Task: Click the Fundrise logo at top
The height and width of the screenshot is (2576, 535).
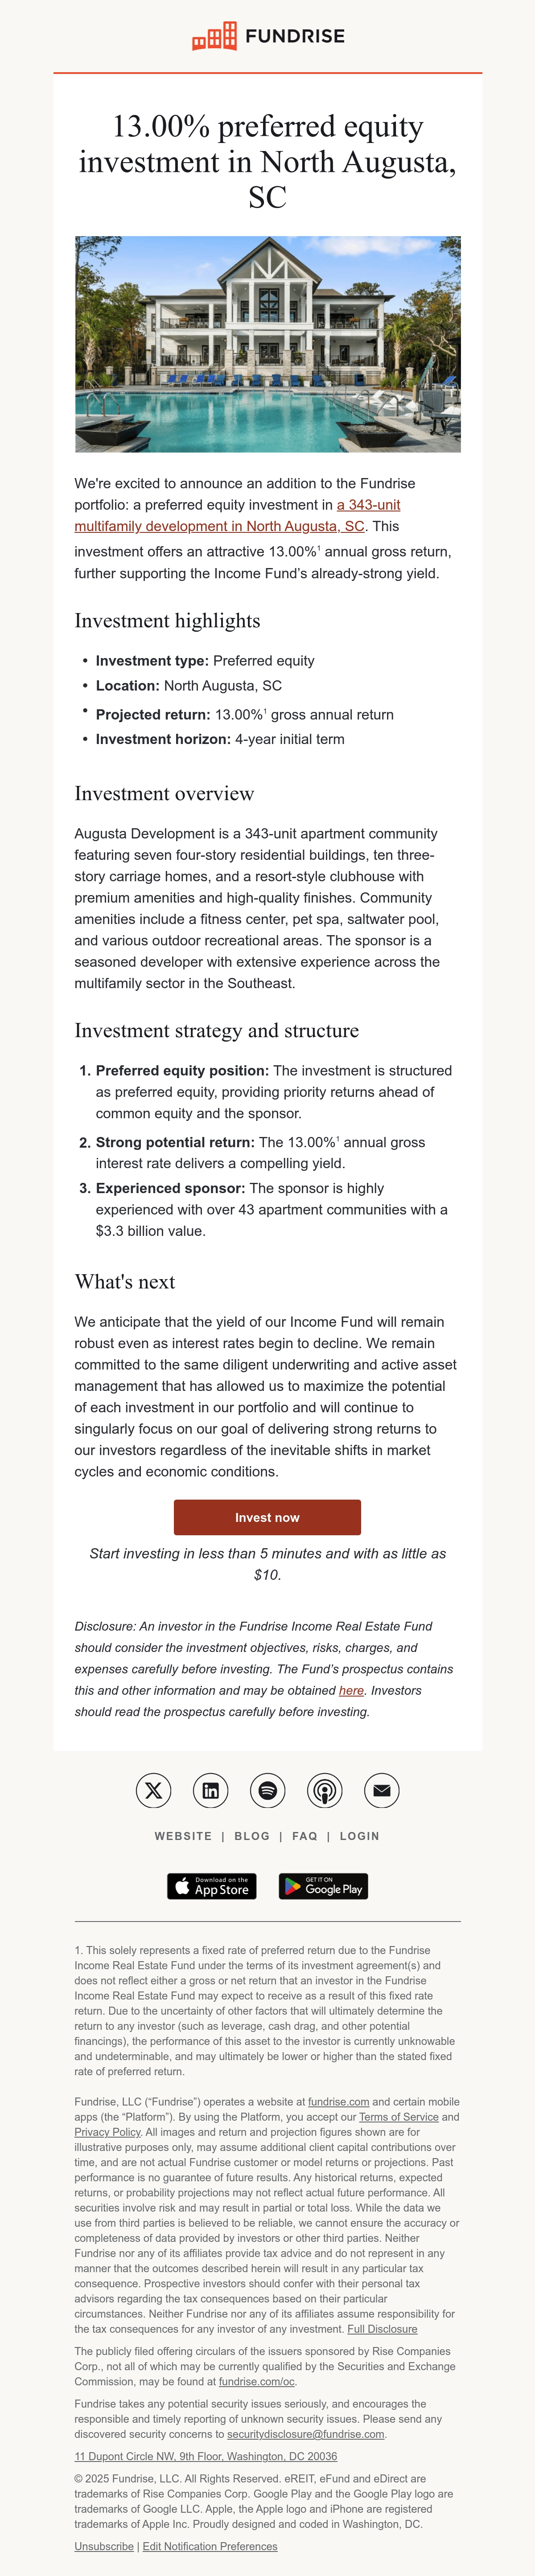Action: pos(268,36)
